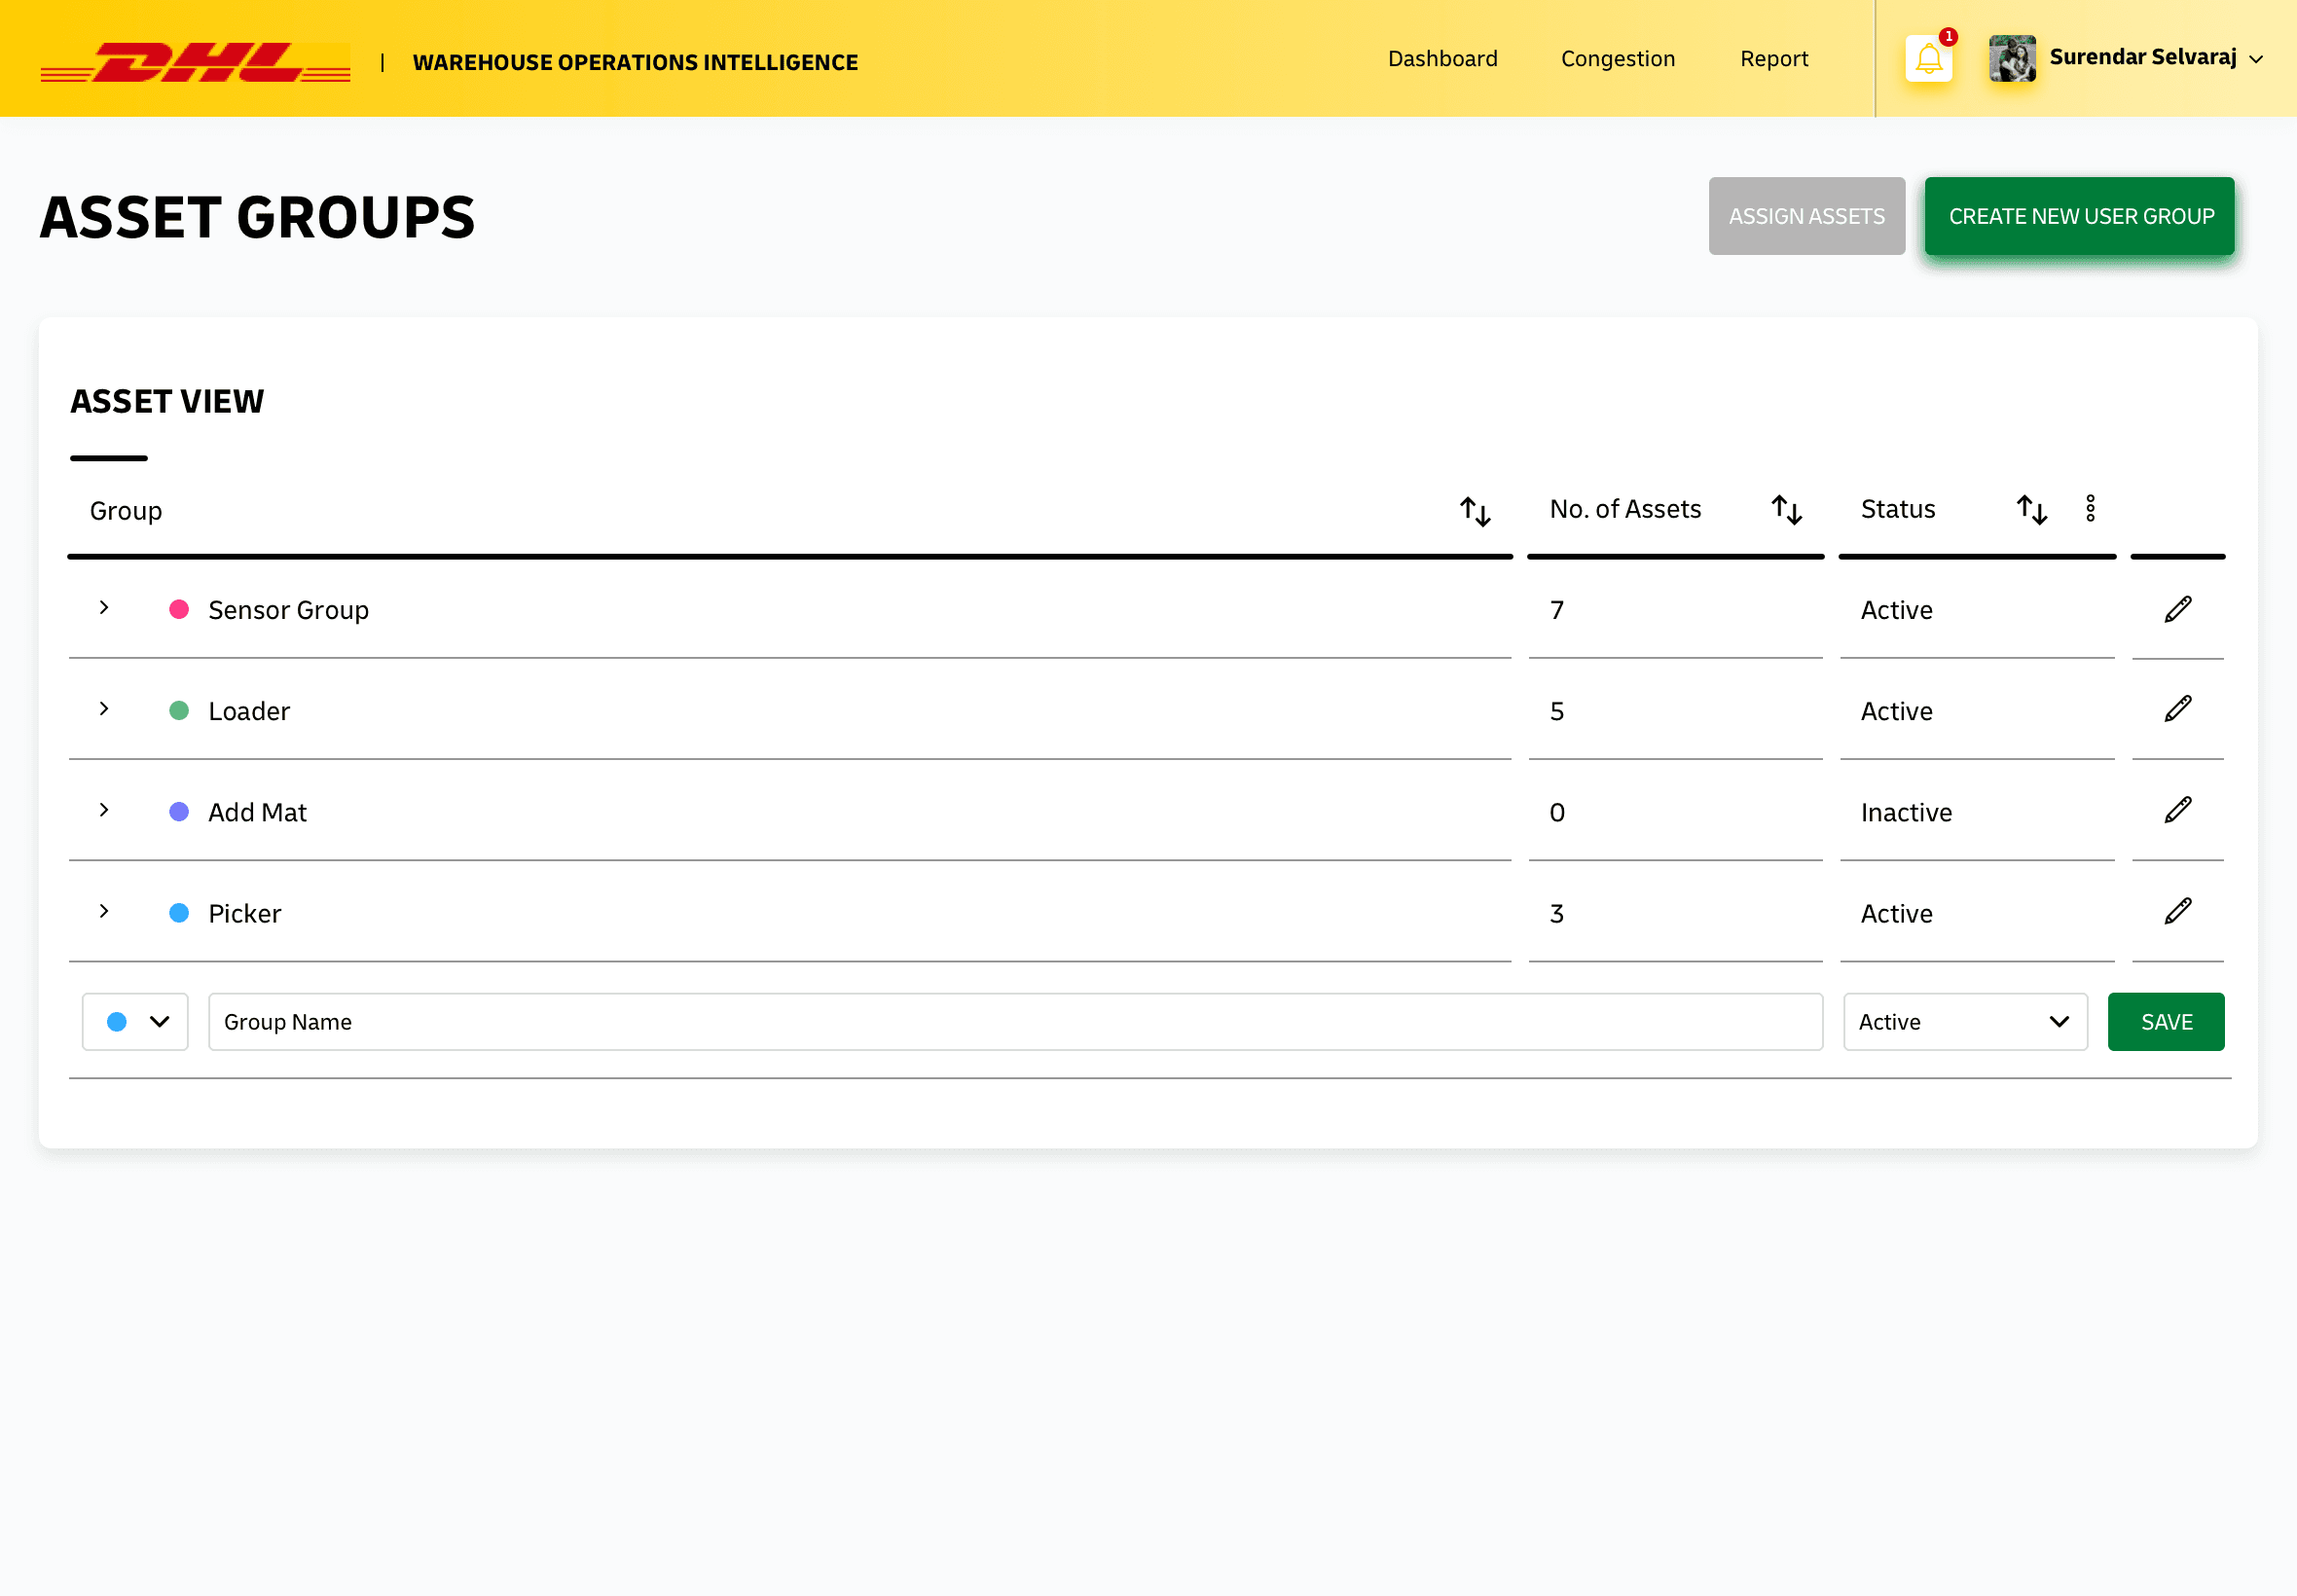Edit the Loader group
The width and height of the screenshot is (2297, 1596).
pyautogui.click(x=2177, y=709)
